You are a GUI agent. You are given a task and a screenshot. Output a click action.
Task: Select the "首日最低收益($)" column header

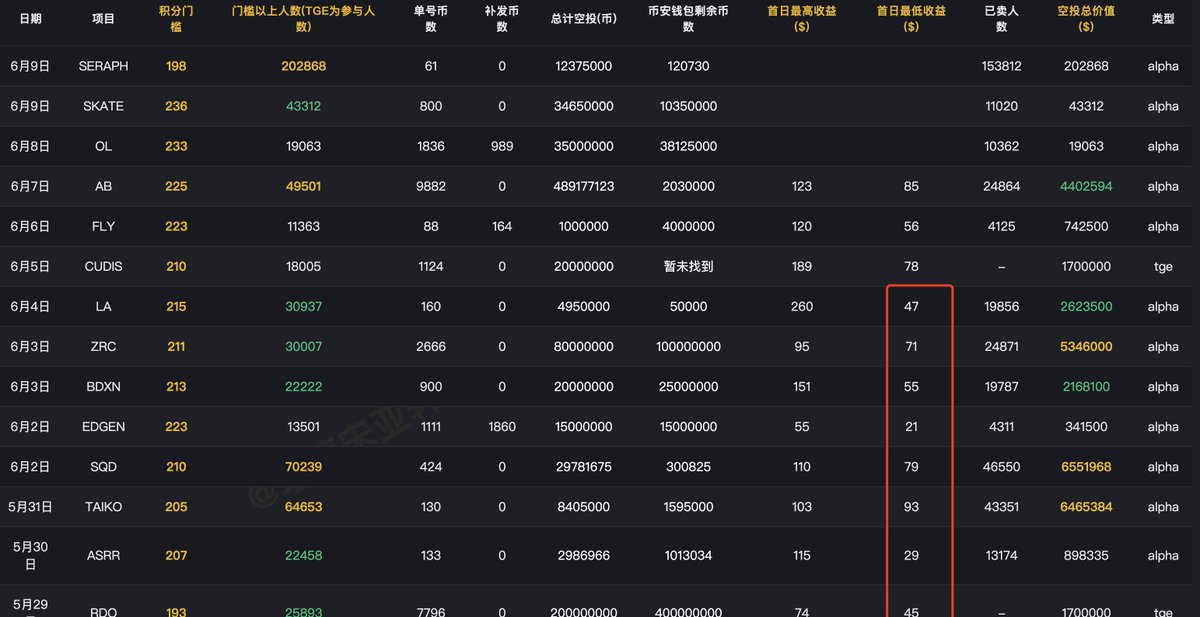point(911,19)
